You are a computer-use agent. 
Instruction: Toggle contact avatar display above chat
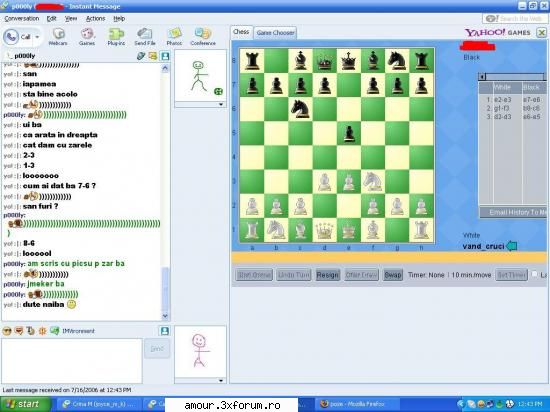(165, 56)
